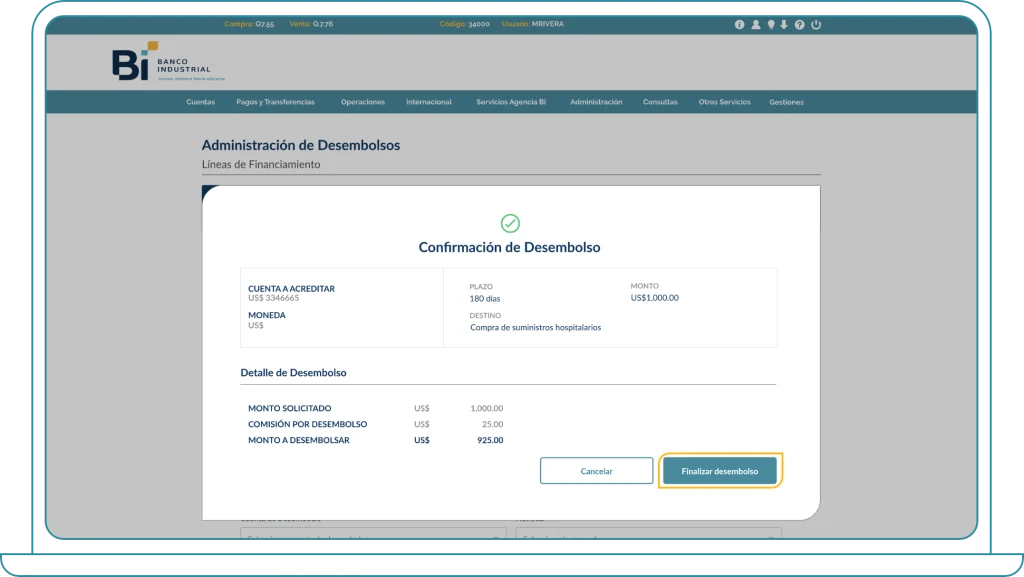Click the information icon in top bar
The image size is (1024, 577).
pos(740,25)
